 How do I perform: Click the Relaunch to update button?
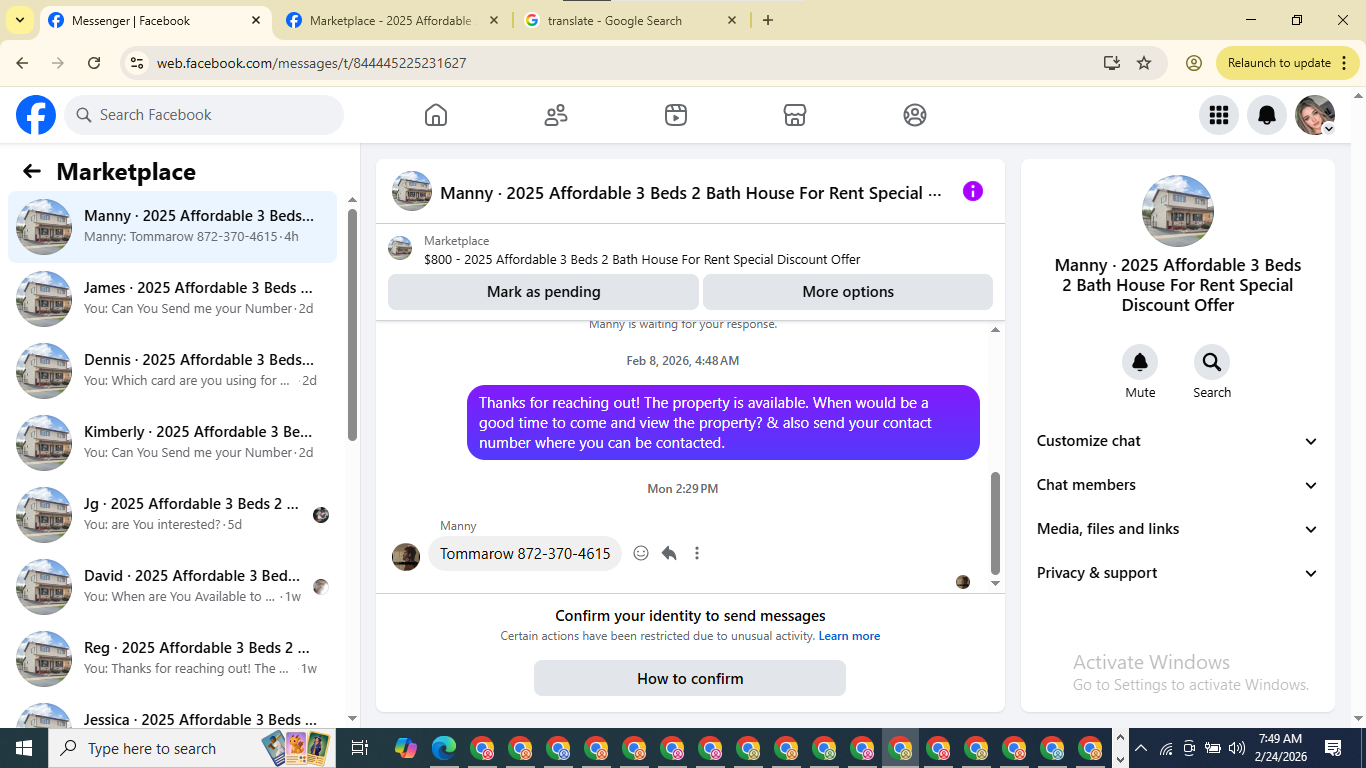[1288, 63]
